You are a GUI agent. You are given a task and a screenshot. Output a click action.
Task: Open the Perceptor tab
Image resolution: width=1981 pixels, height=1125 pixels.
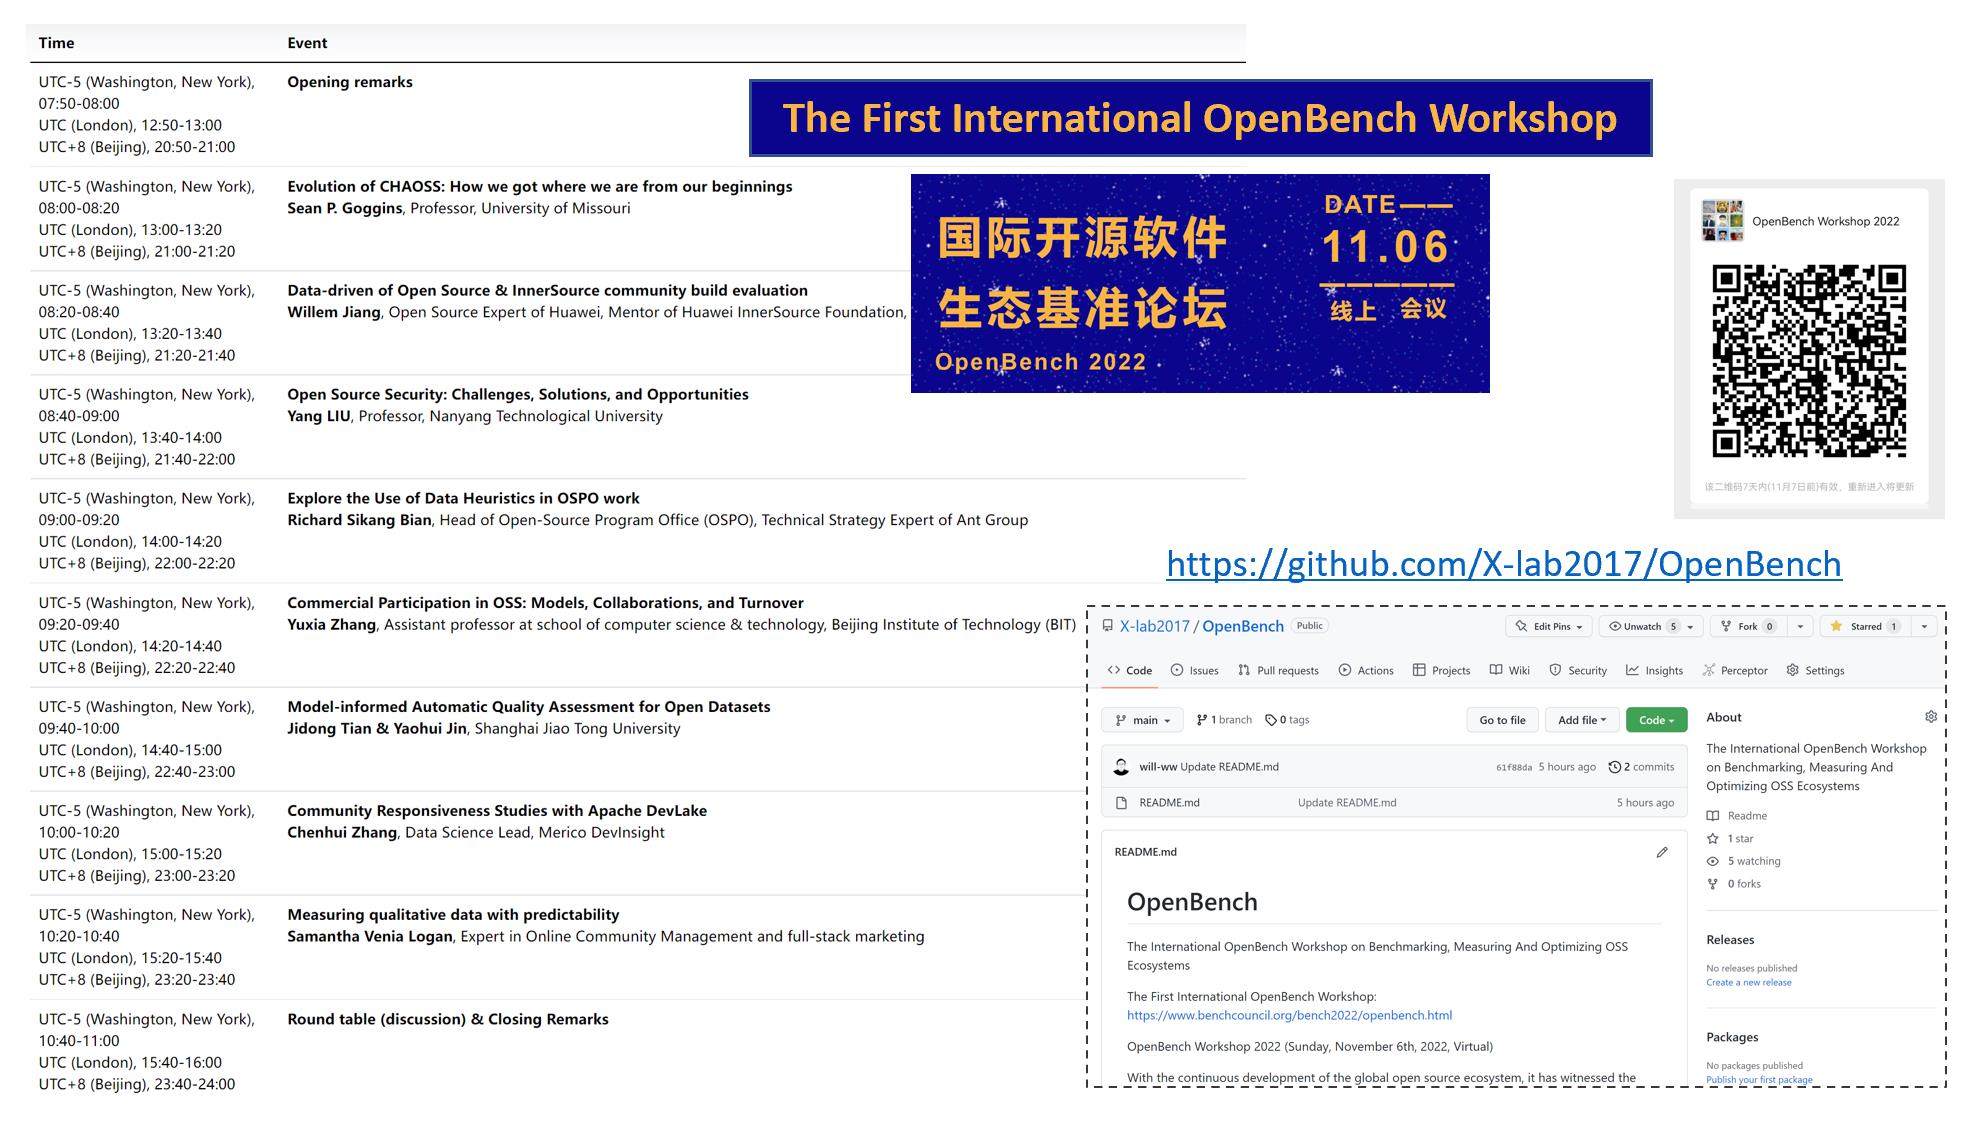pos(1735,671)
